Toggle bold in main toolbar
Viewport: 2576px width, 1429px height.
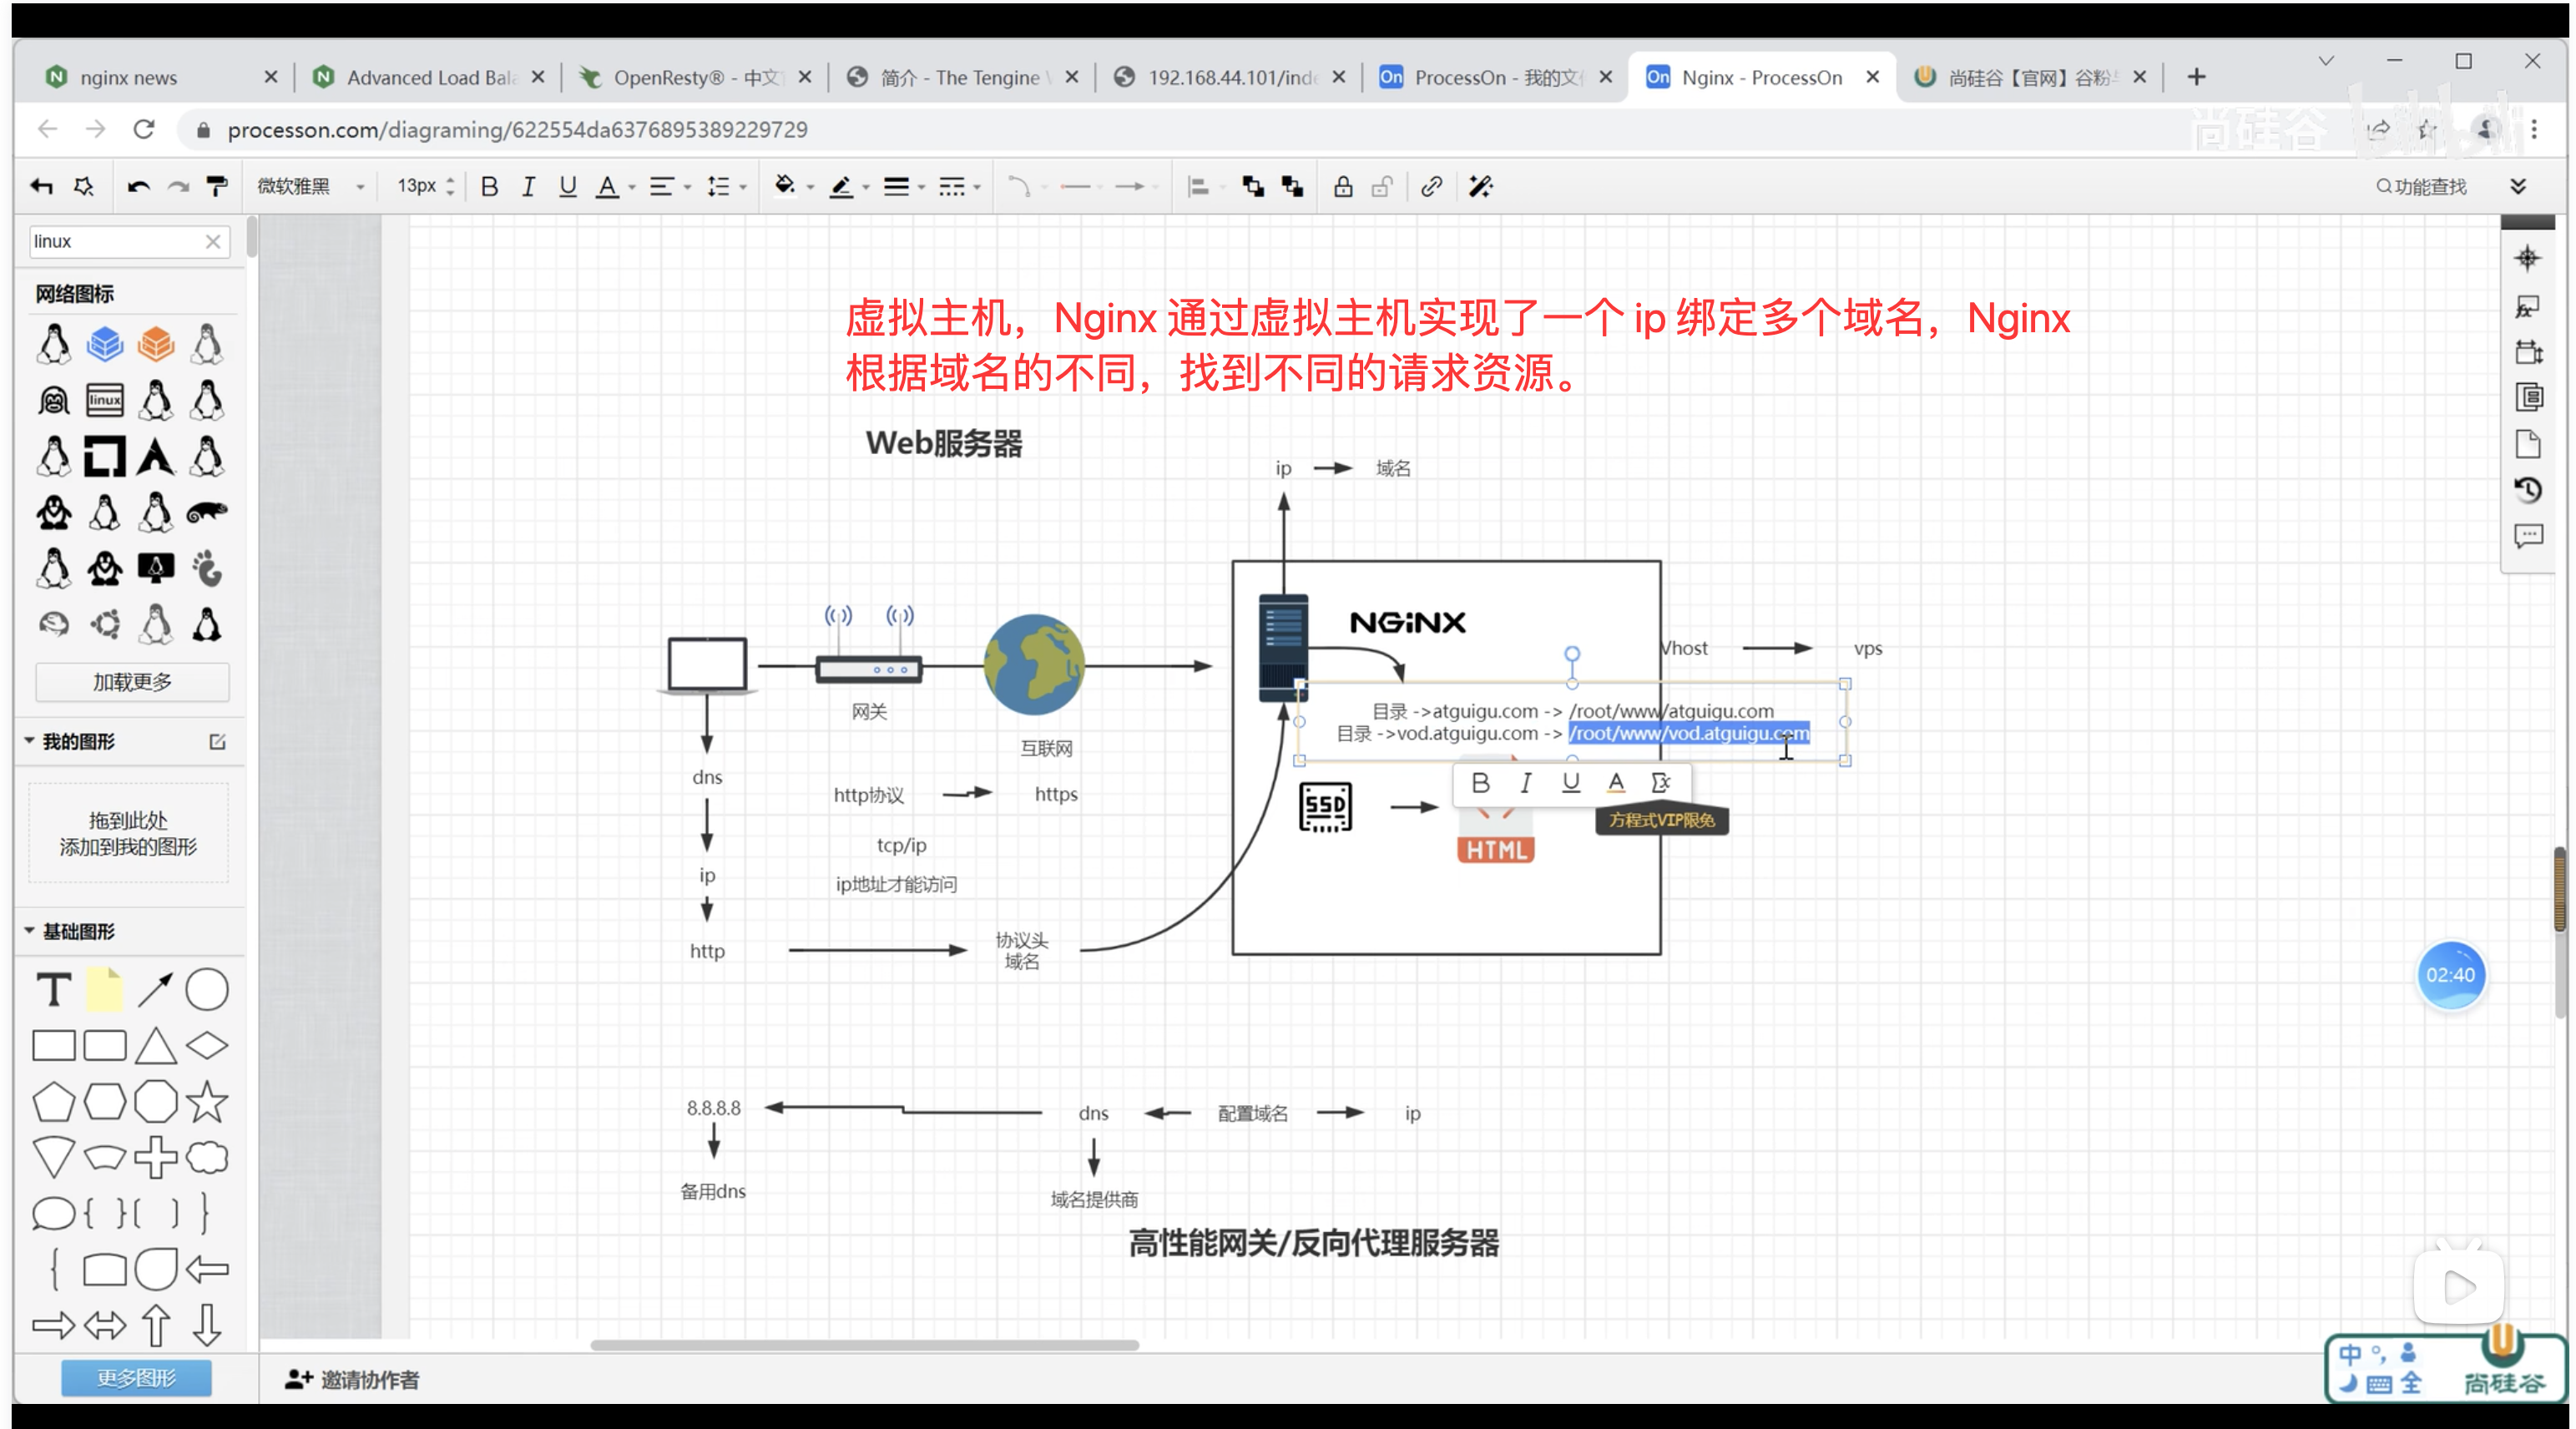[x=489, y=186]
